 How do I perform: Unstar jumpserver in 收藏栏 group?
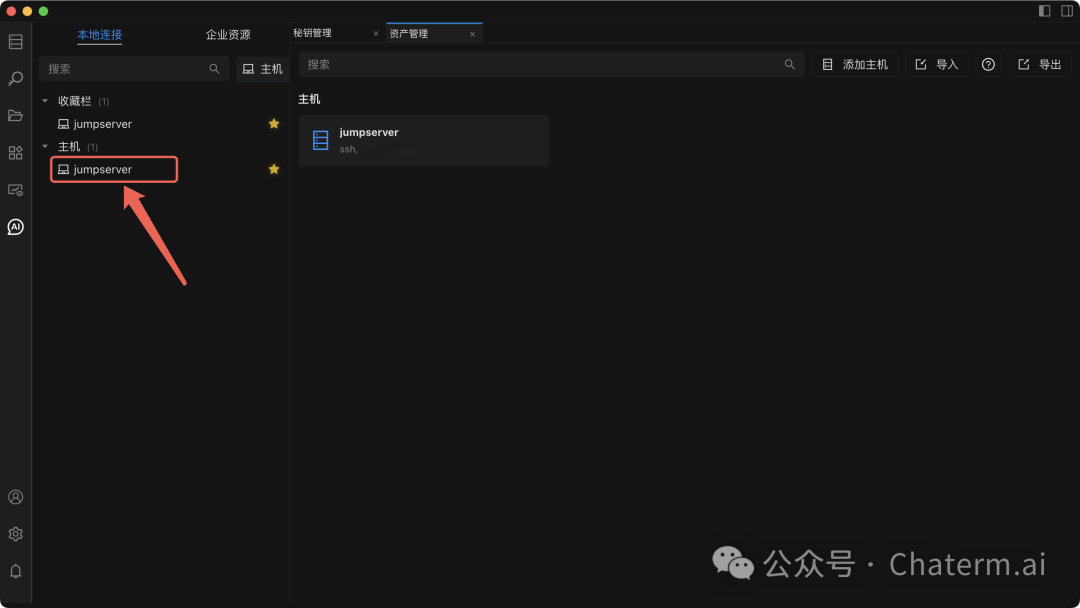273,124
